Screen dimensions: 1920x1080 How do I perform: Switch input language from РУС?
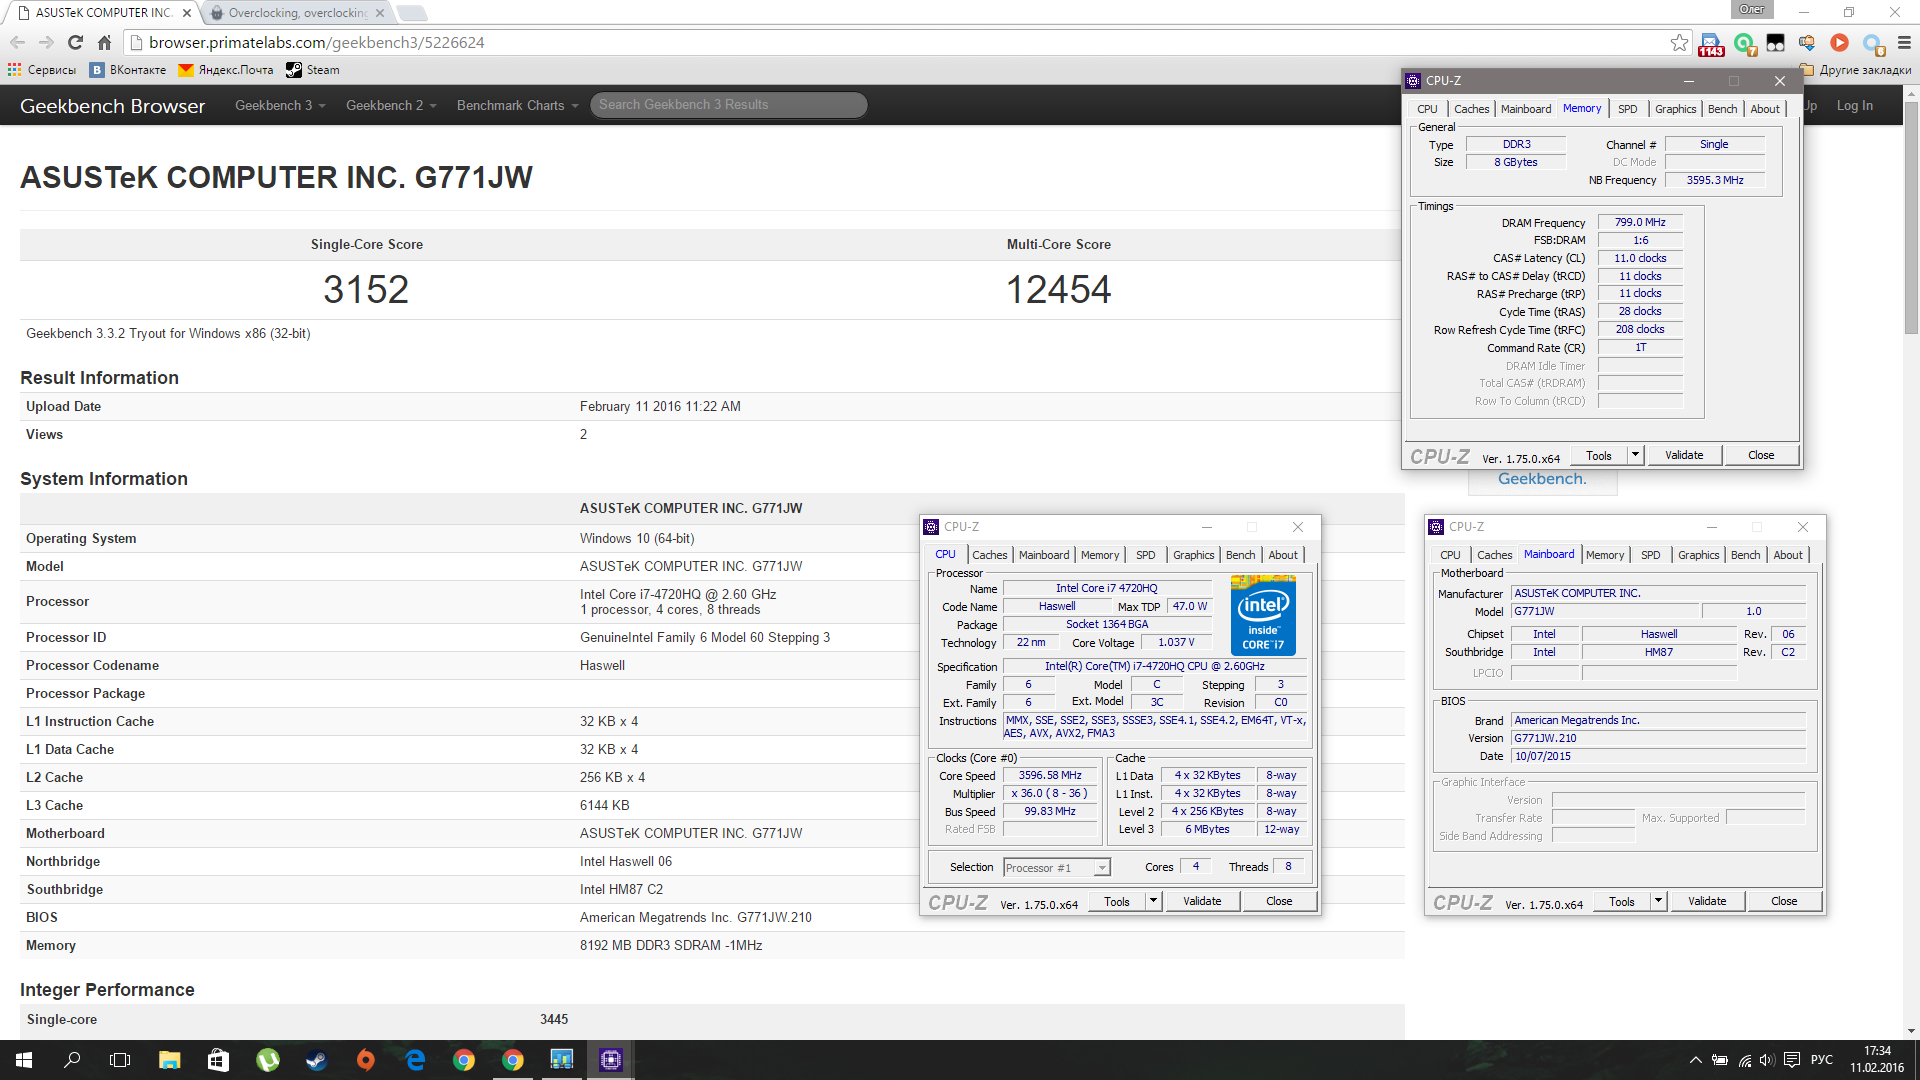tap(1822, 1060)
